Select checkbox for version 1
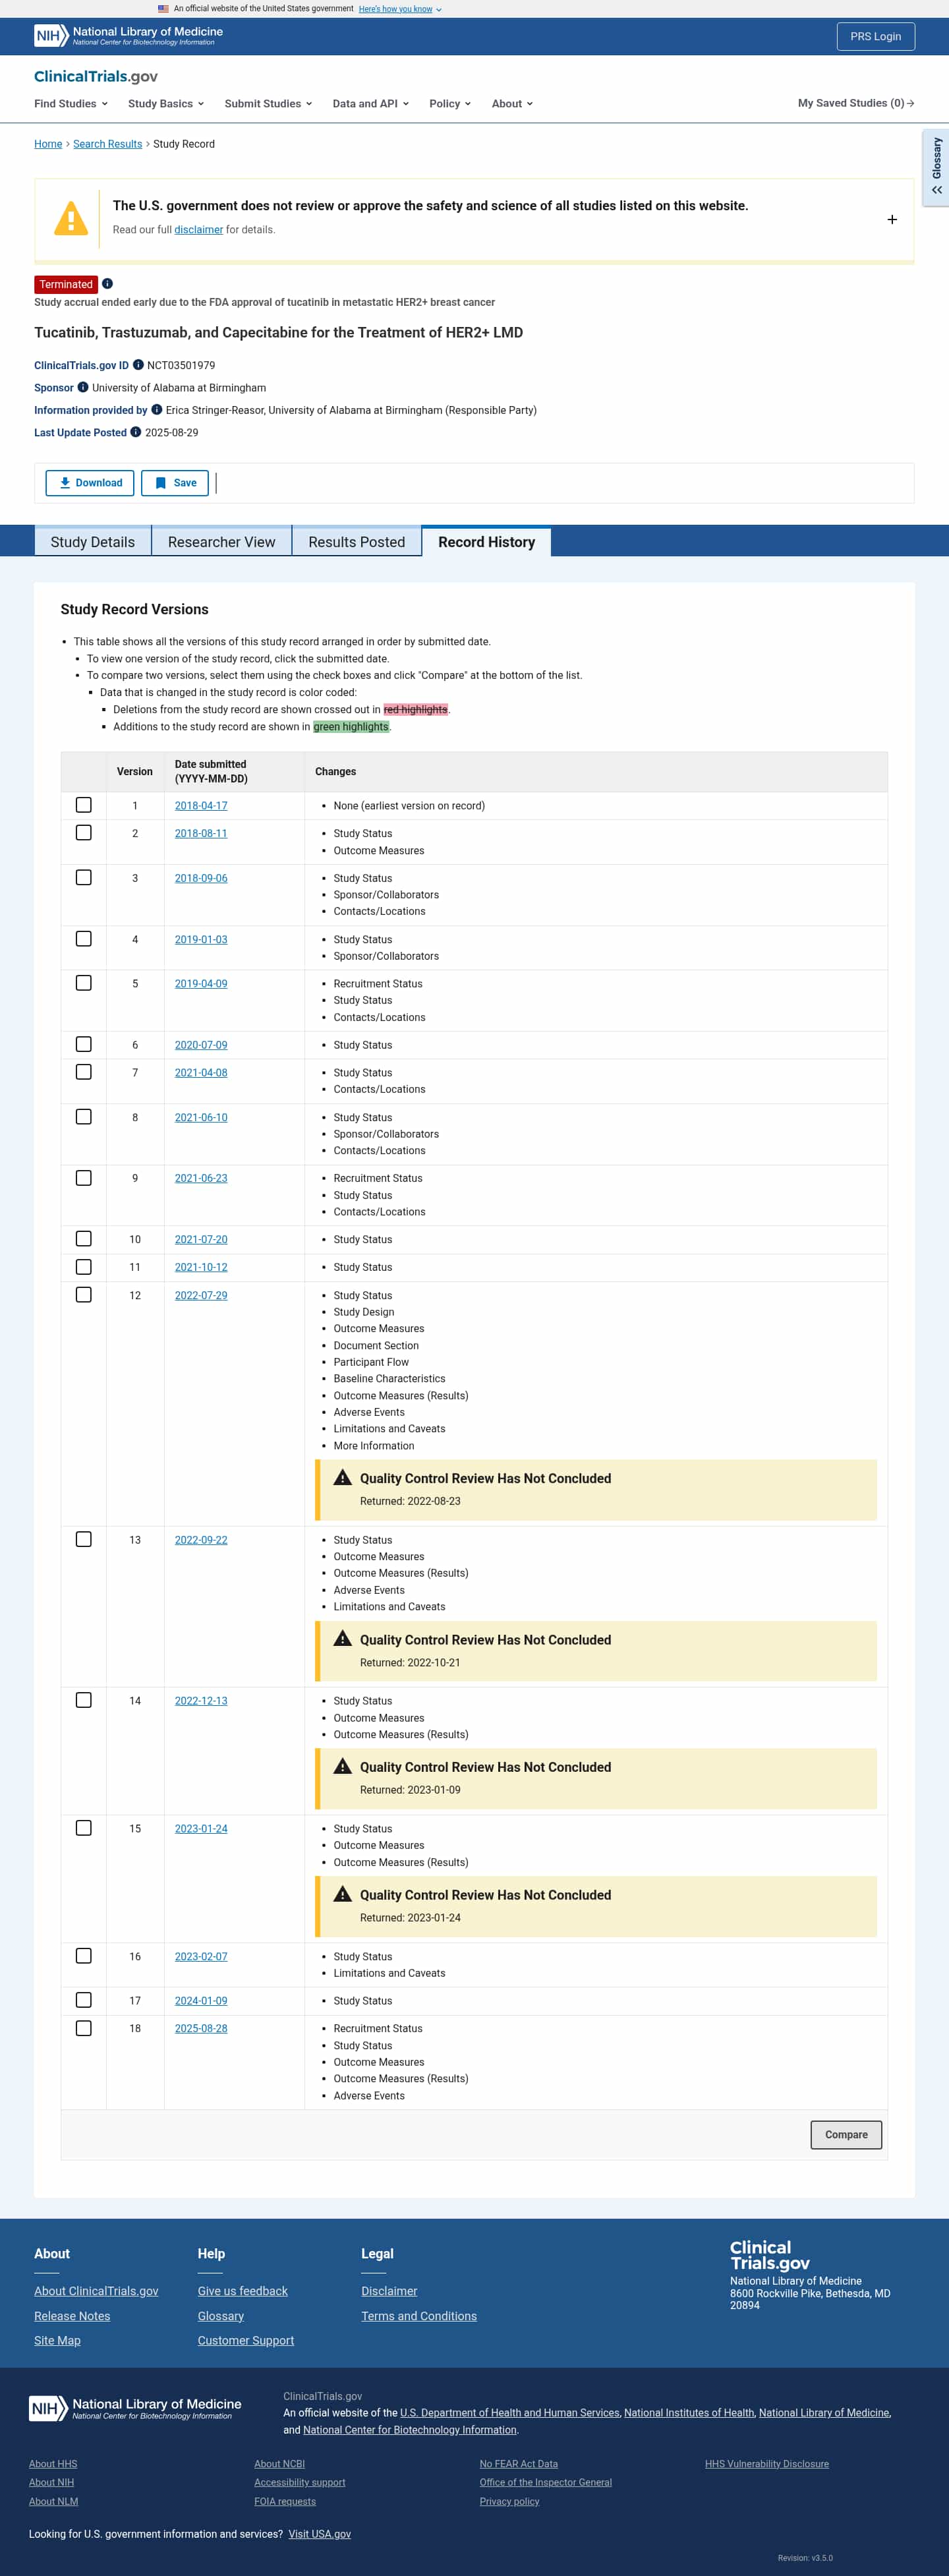949x2576 pixels. [84, 805]
